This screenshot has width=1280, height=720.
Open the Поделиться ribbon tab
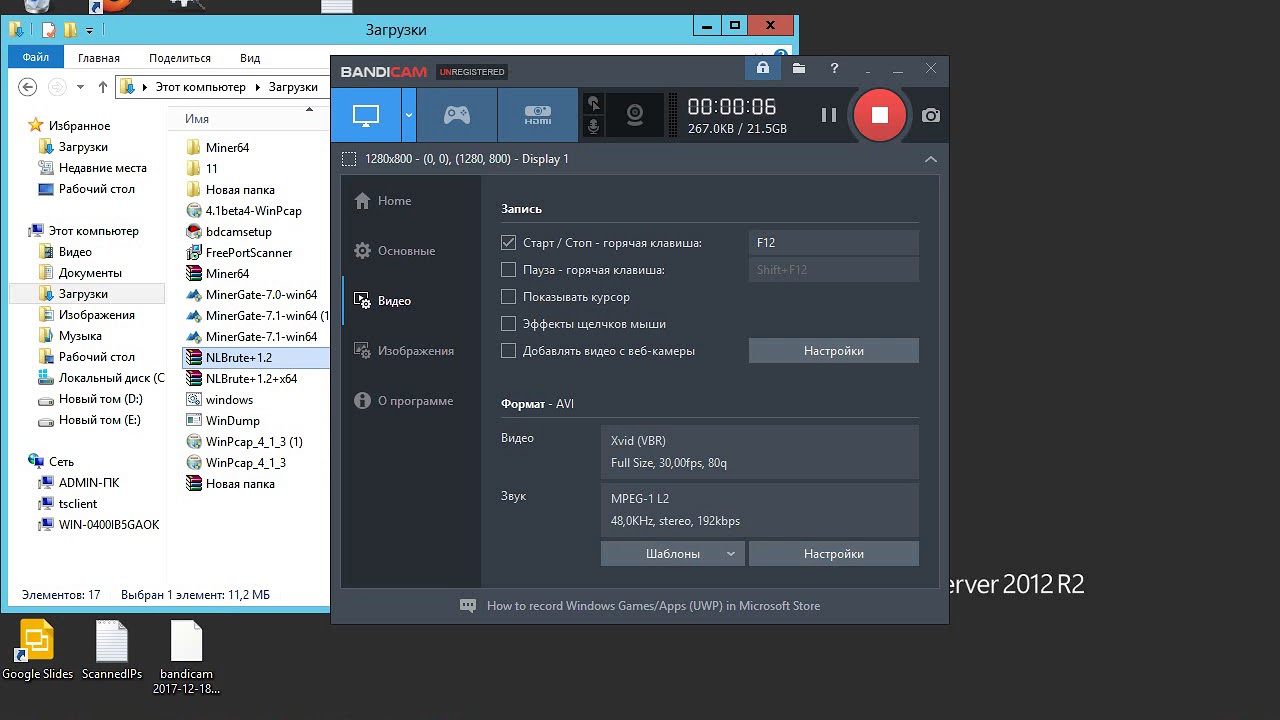(180, 58)
